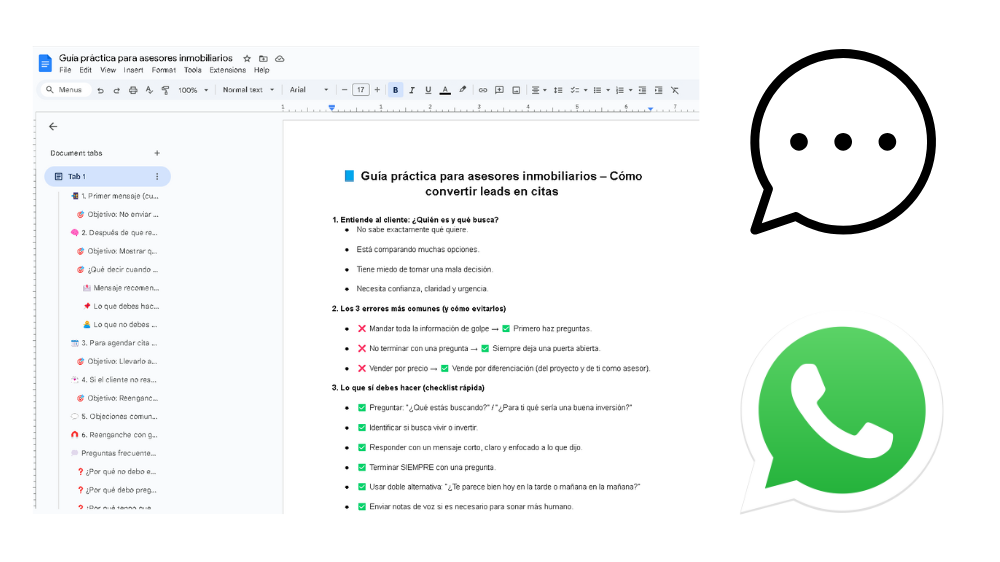Go to outline item '4. Si el cliente no rea...'
The height and width of the screenshot is (562, 1000).
[x=114, y=380]
